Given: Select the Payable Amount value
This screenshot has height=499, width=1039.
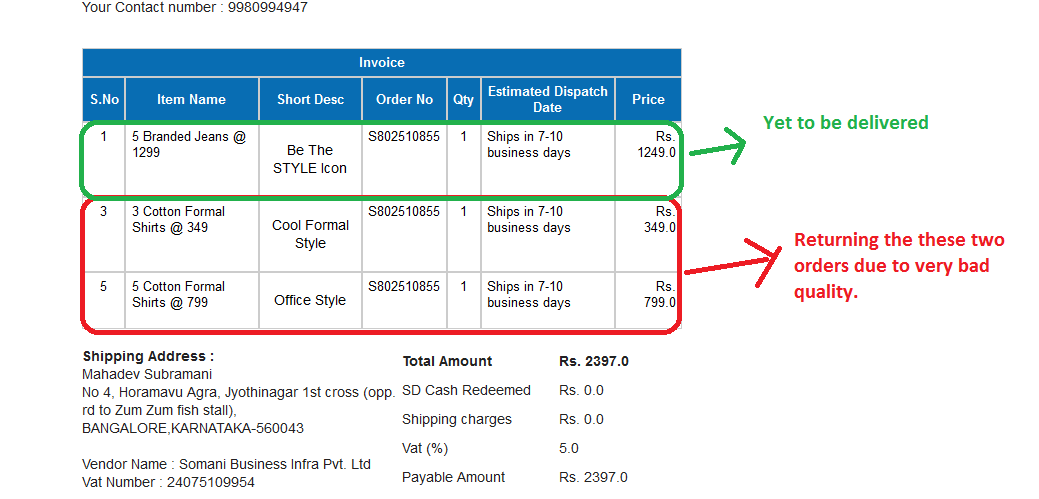Looking at the screenshot, I should [x=593, y=477].
